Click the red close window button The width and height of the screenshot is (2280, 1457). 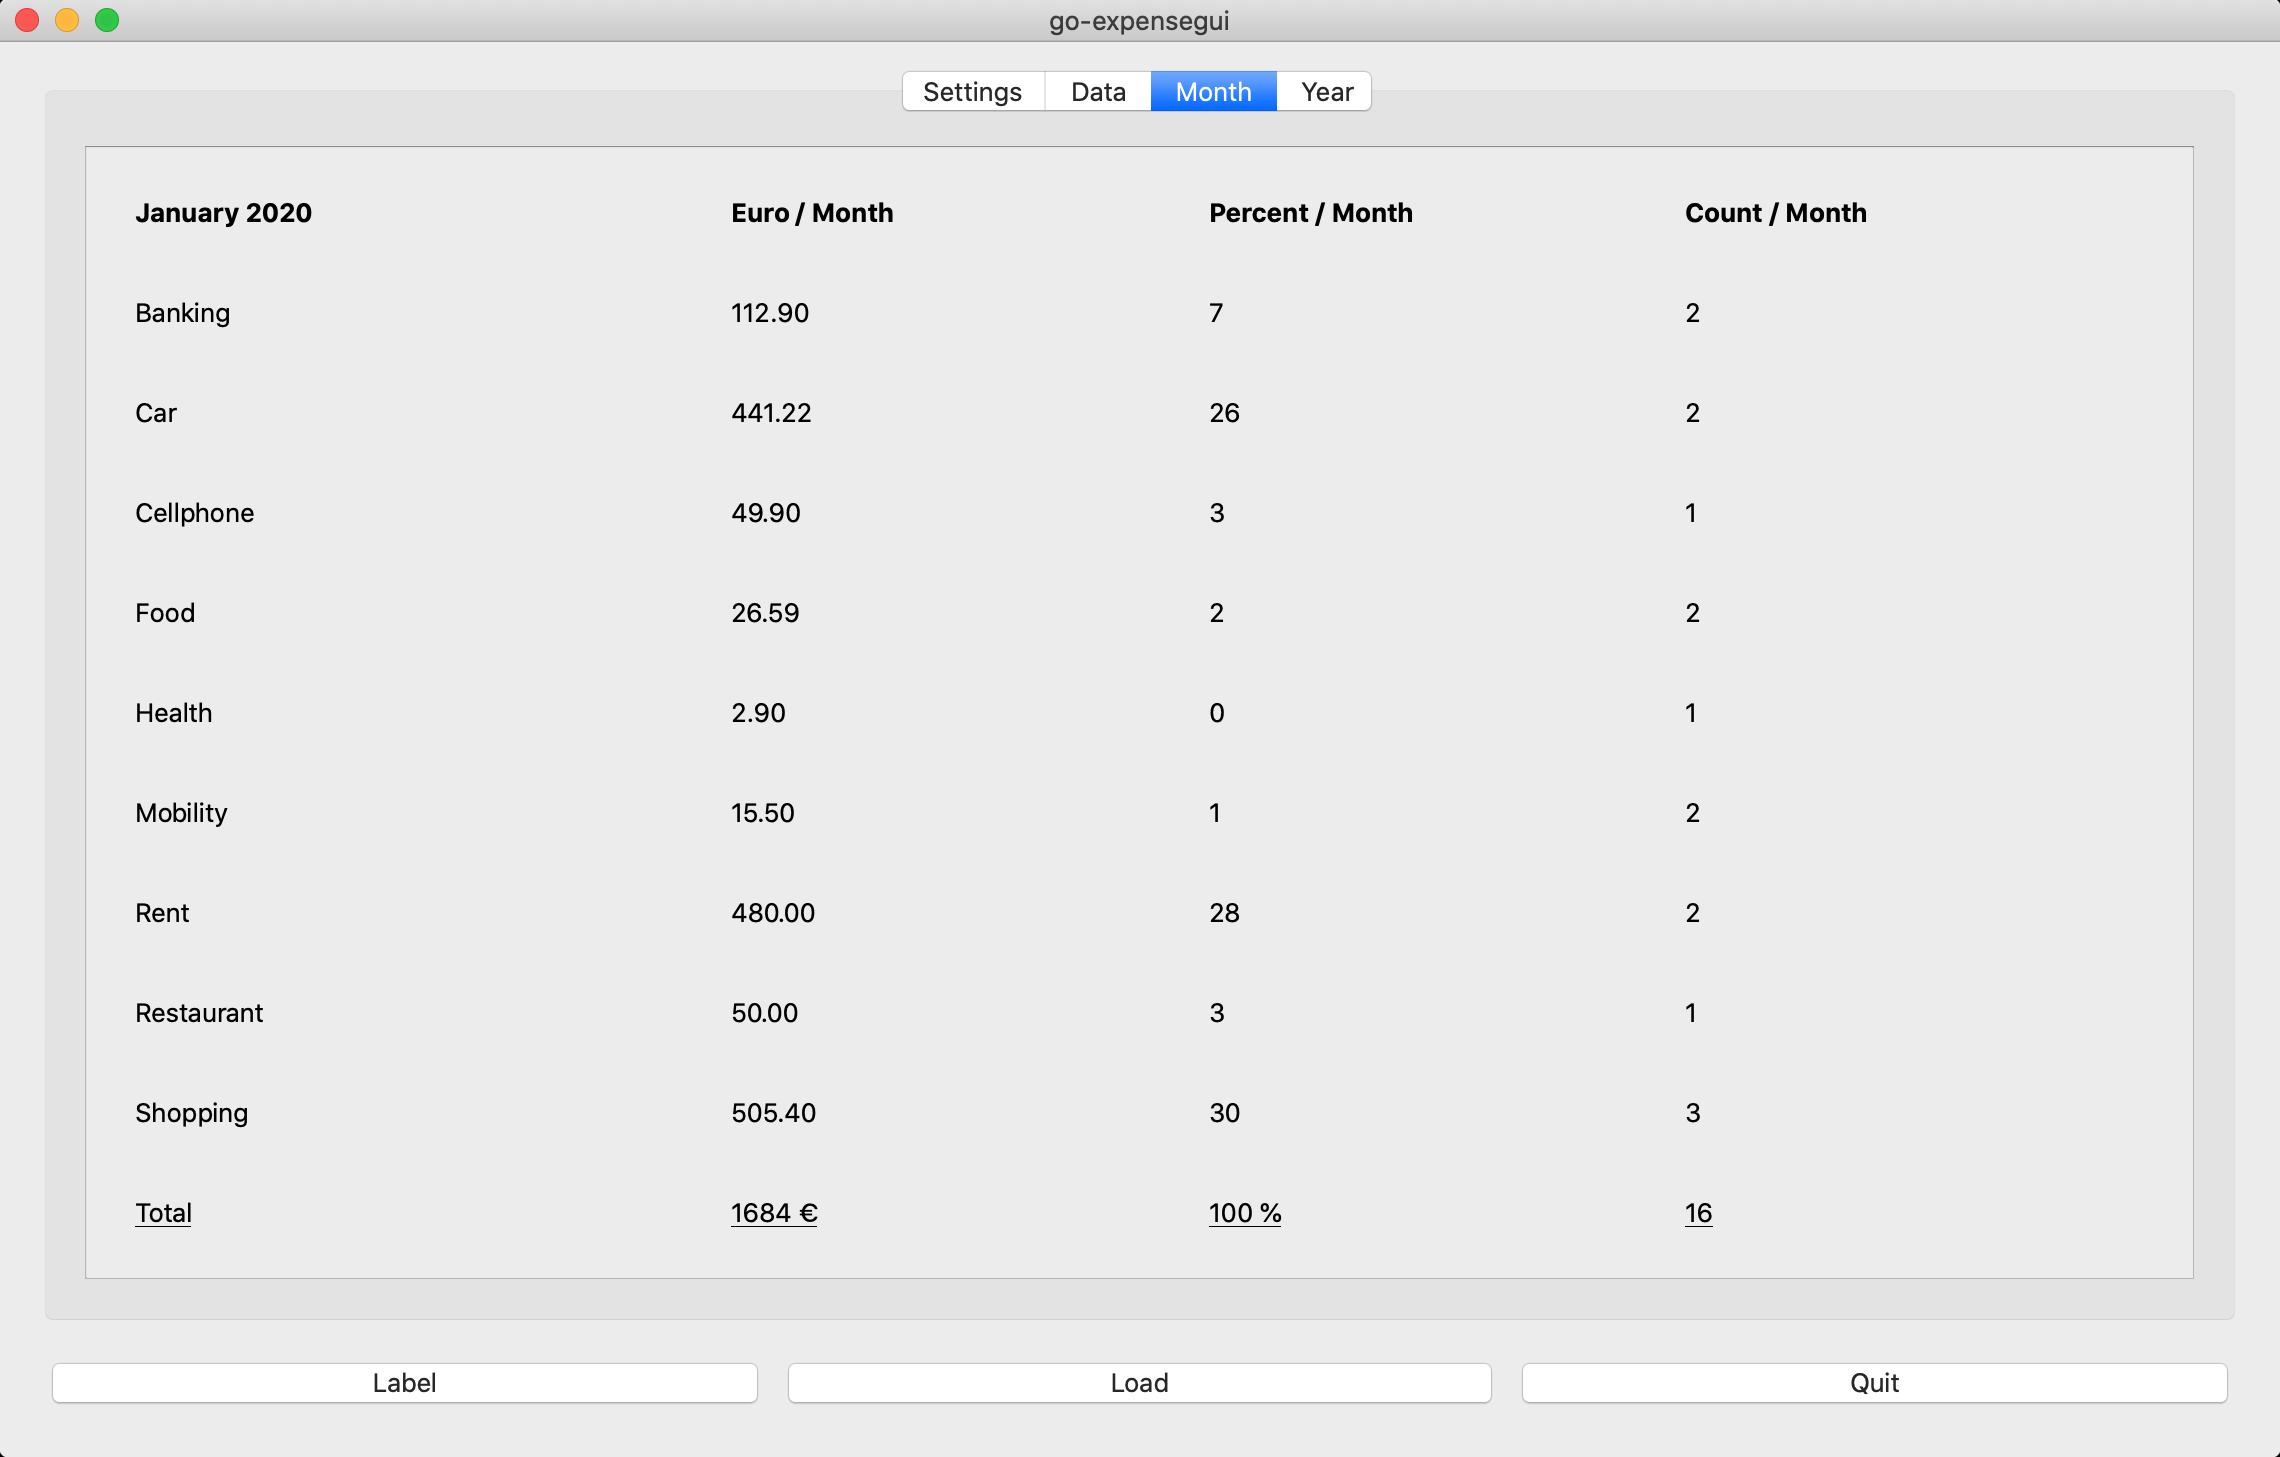[x=27, y=20]
